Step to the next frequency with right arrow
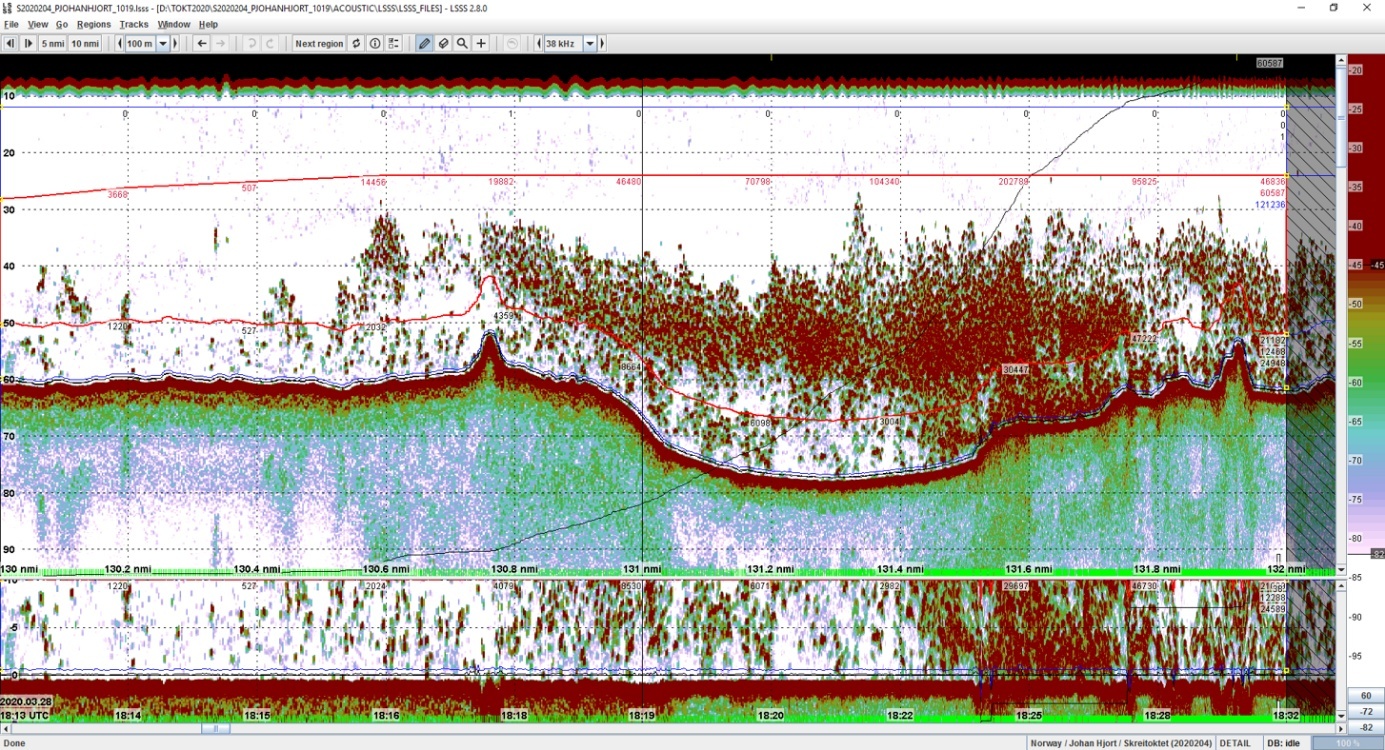The image size is (1385, 750). point(603,44)
